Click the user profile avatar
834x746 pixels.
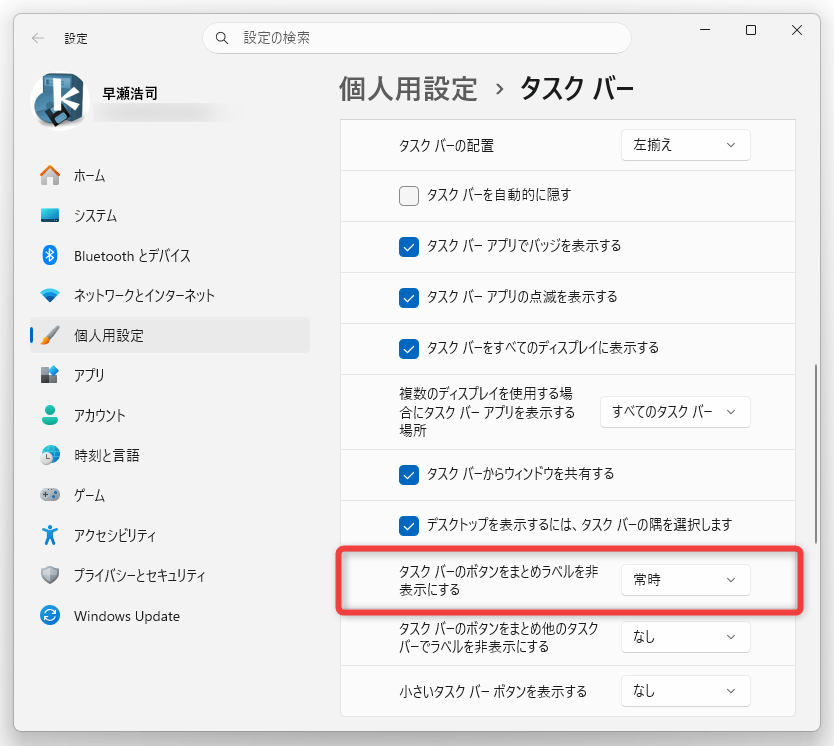[59, 100]
